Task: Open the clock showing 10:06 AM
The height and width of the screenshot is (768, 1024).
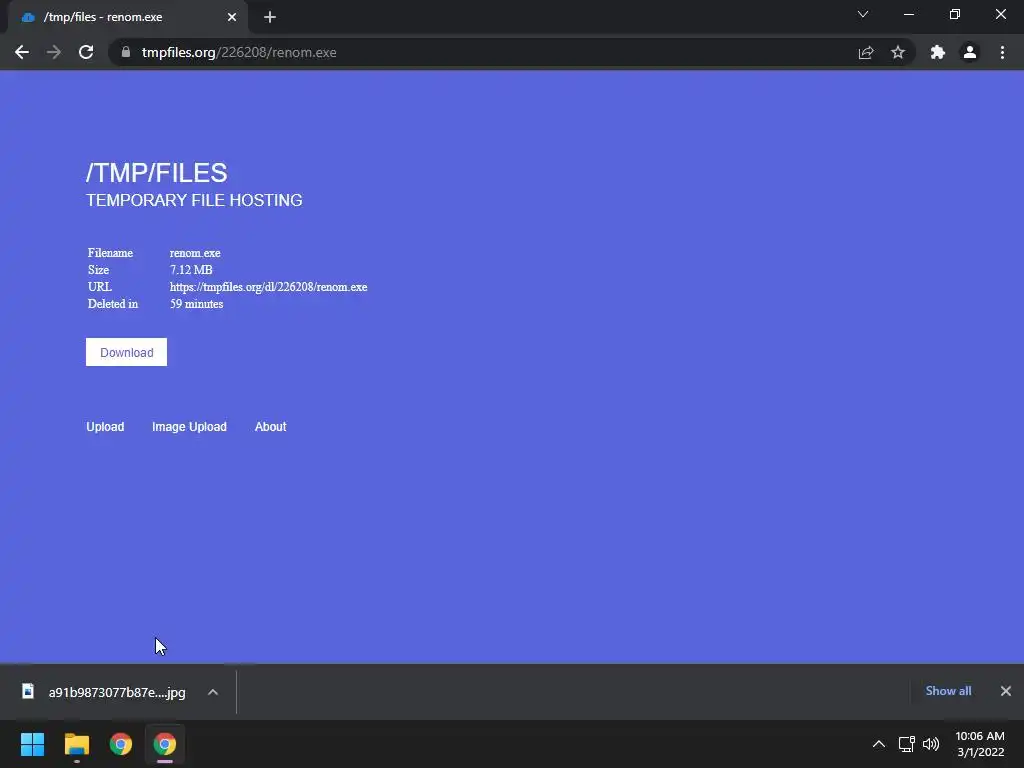Action: [980, 744]
